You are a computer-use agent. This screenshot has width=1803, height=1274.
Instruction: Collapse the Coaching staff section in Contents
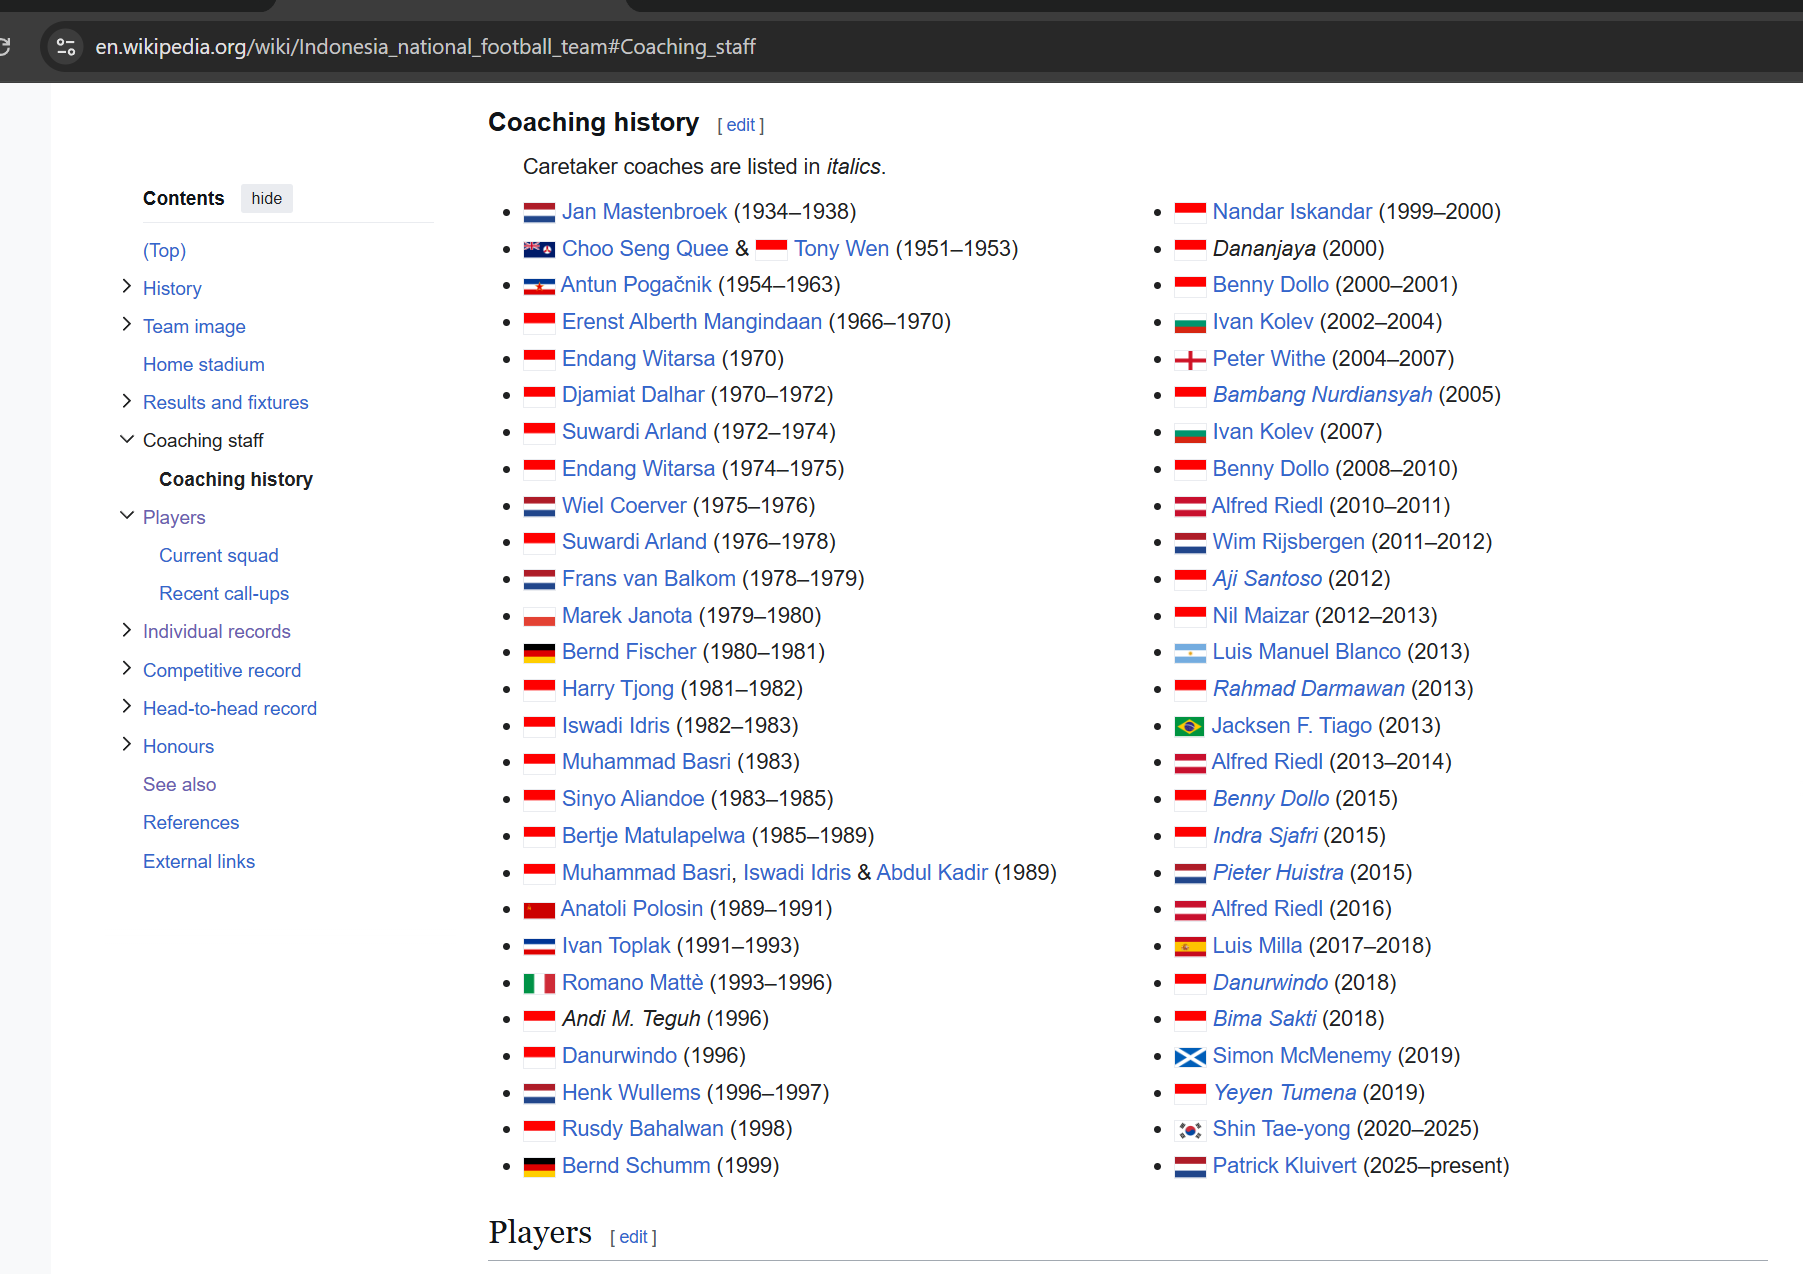pos(127,439)
